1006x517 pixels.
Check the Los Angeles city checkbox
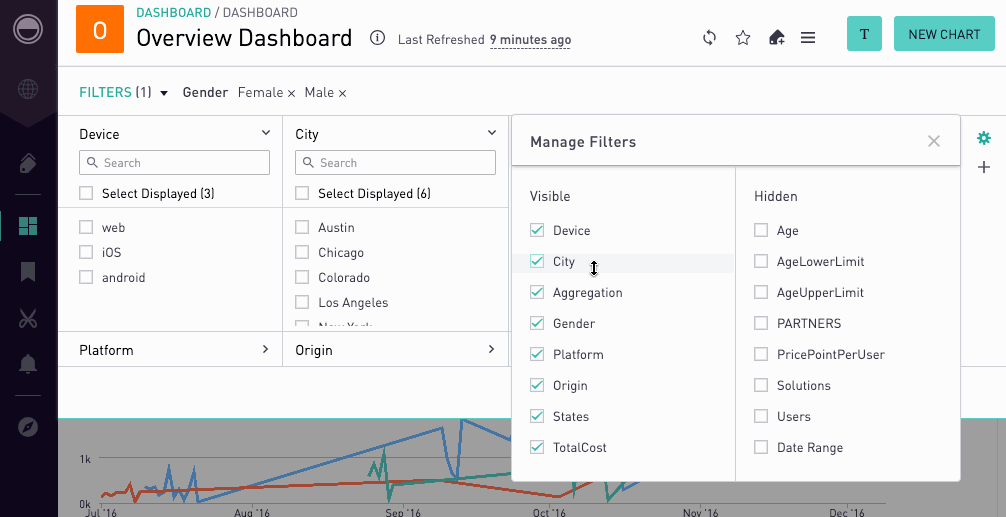[x=302, y=302]
